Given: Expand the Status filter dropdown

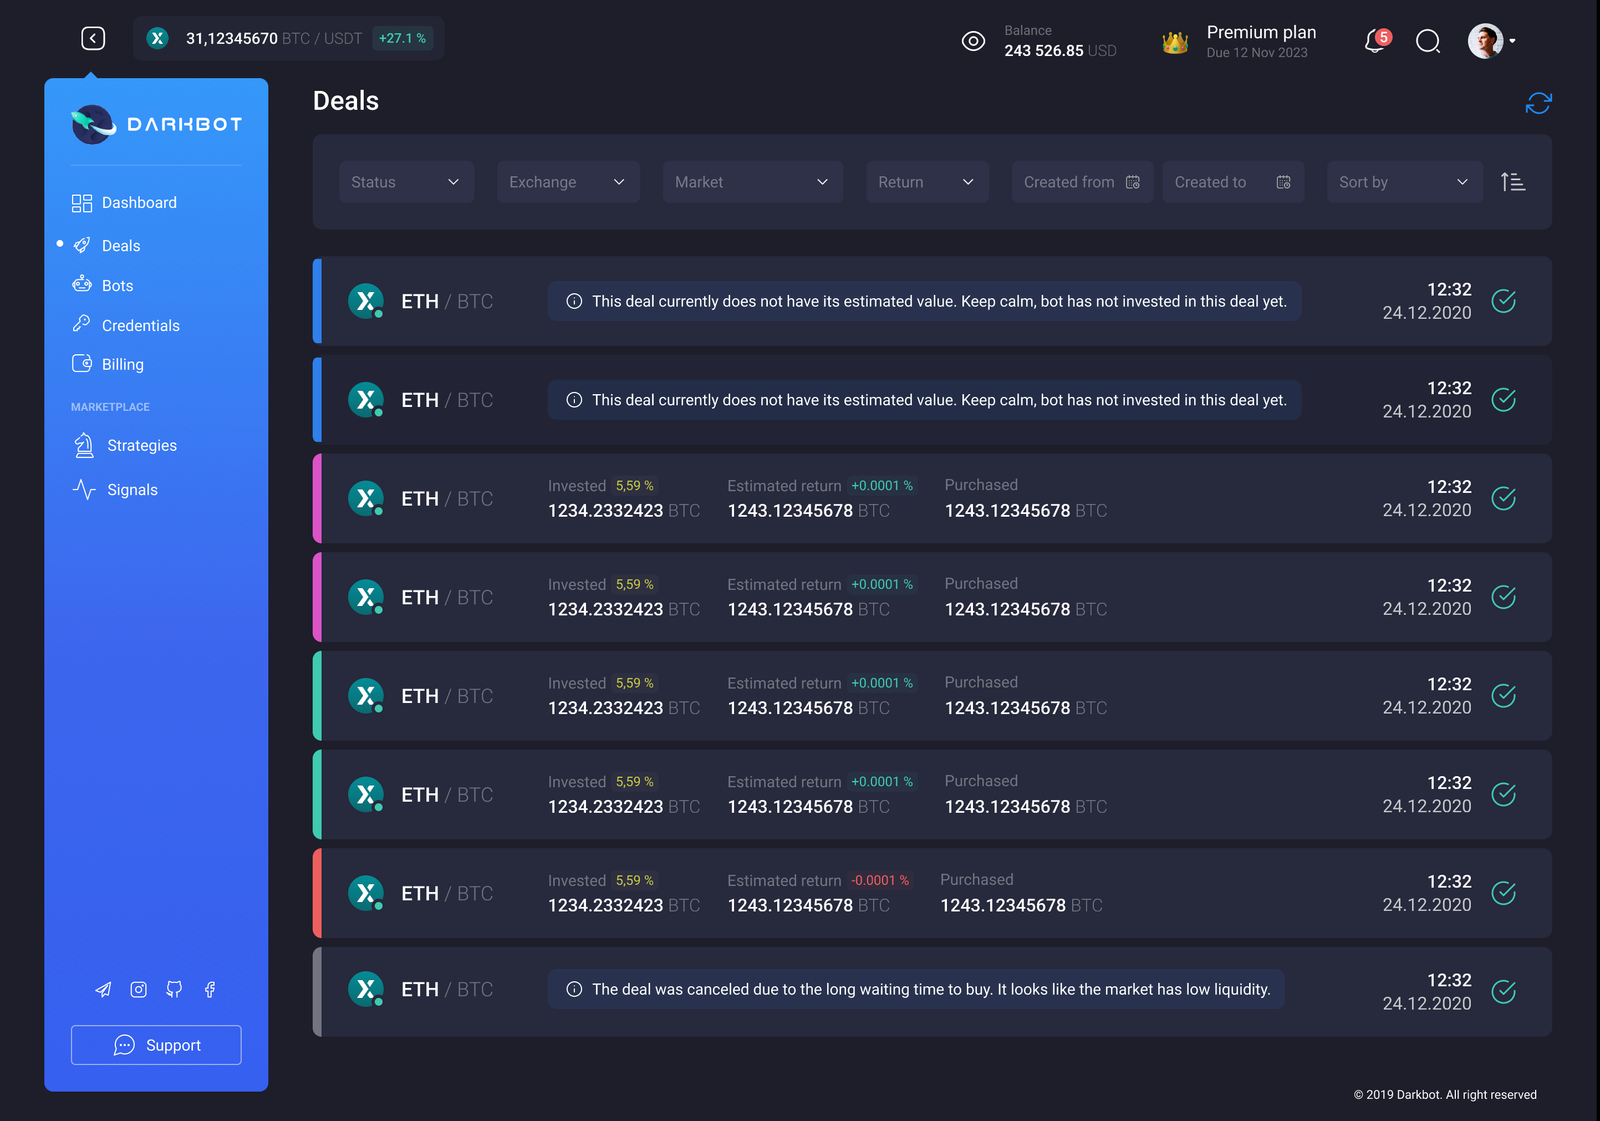Looking at the screenshot, I should 405,182.
